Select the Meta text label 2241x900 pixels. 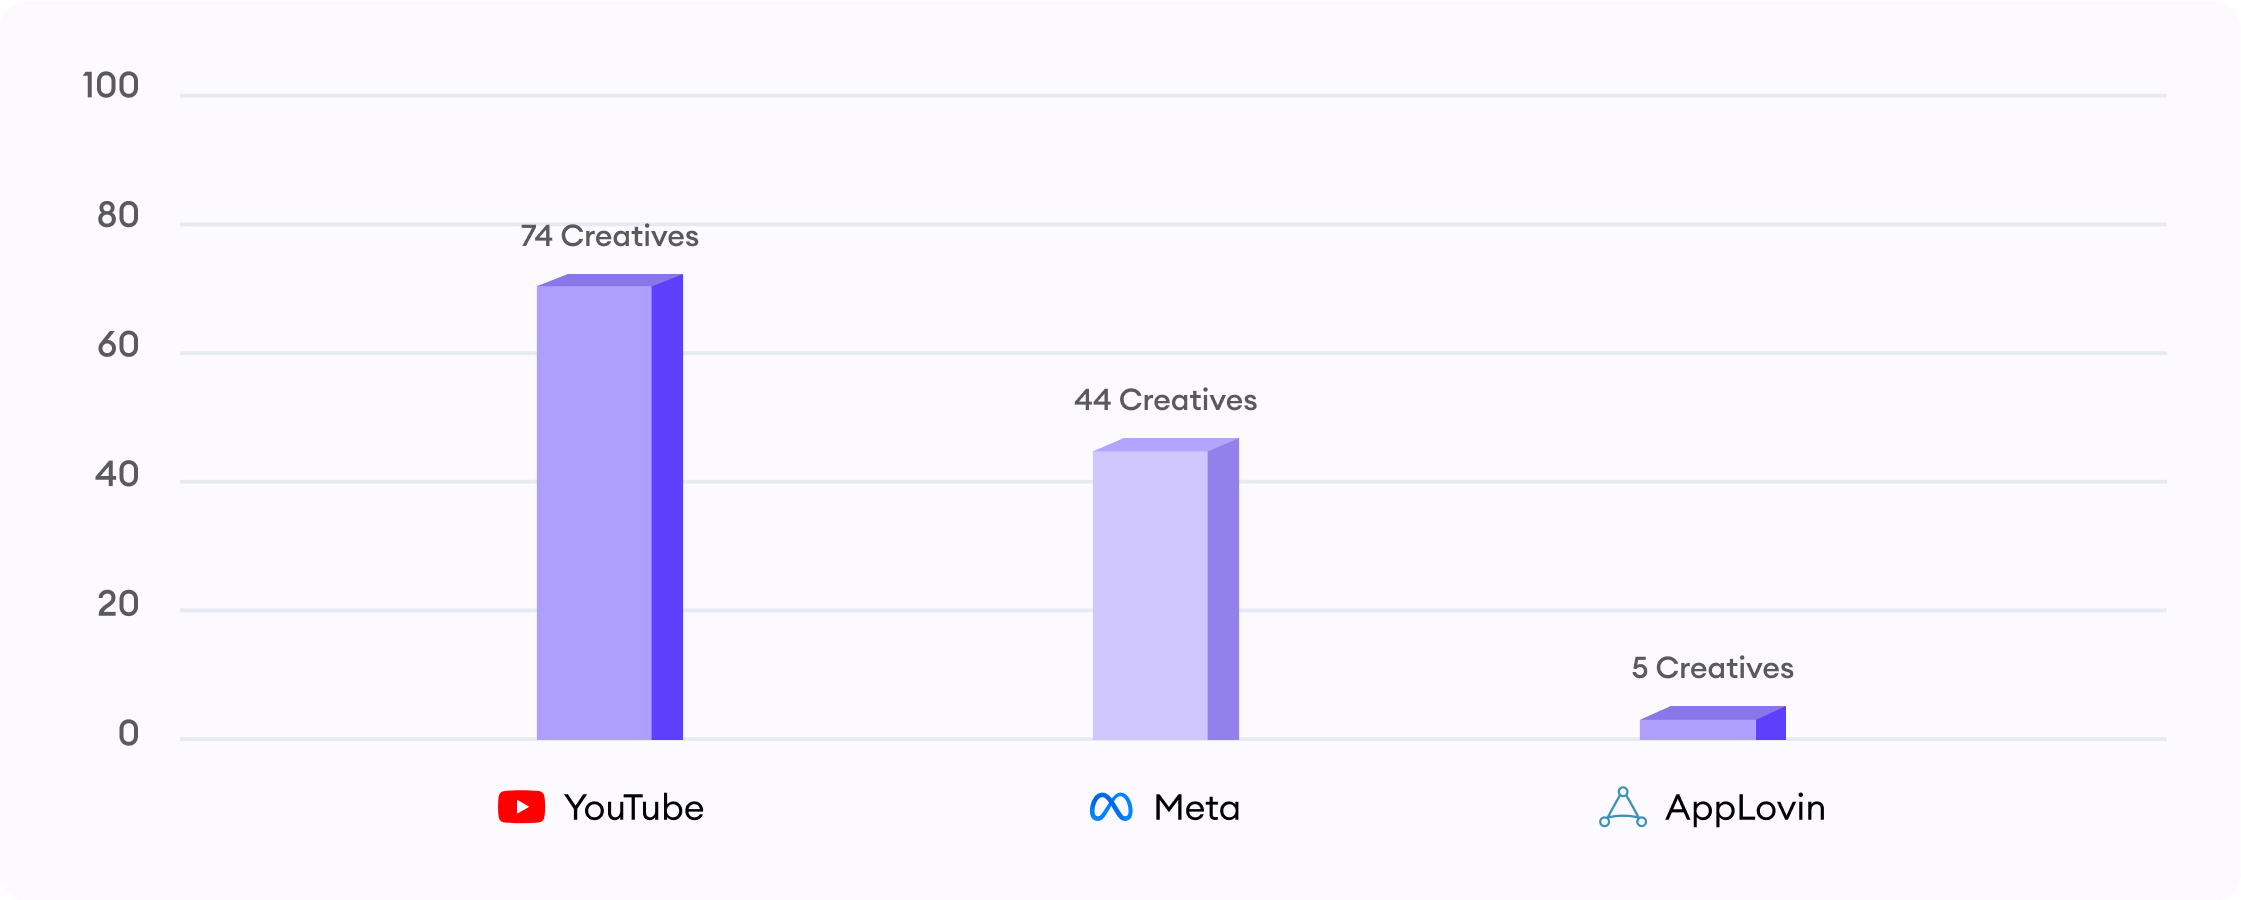pos(1196,808)
